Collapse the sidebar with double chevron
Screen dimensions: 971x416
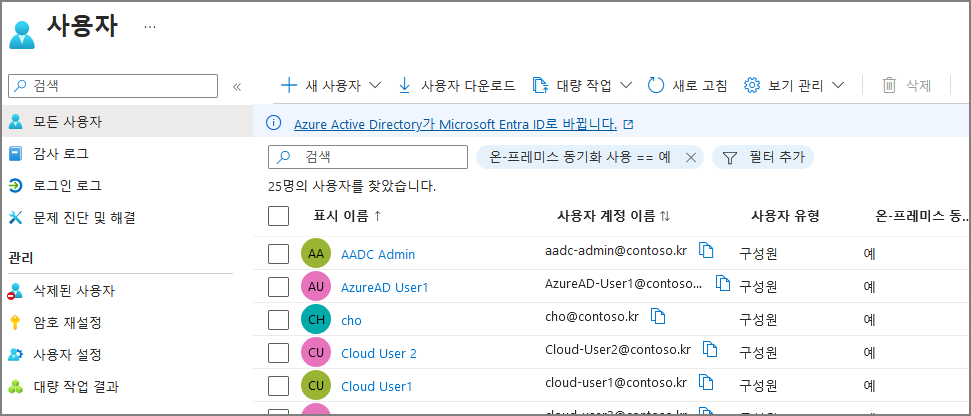tap(237, 87)
